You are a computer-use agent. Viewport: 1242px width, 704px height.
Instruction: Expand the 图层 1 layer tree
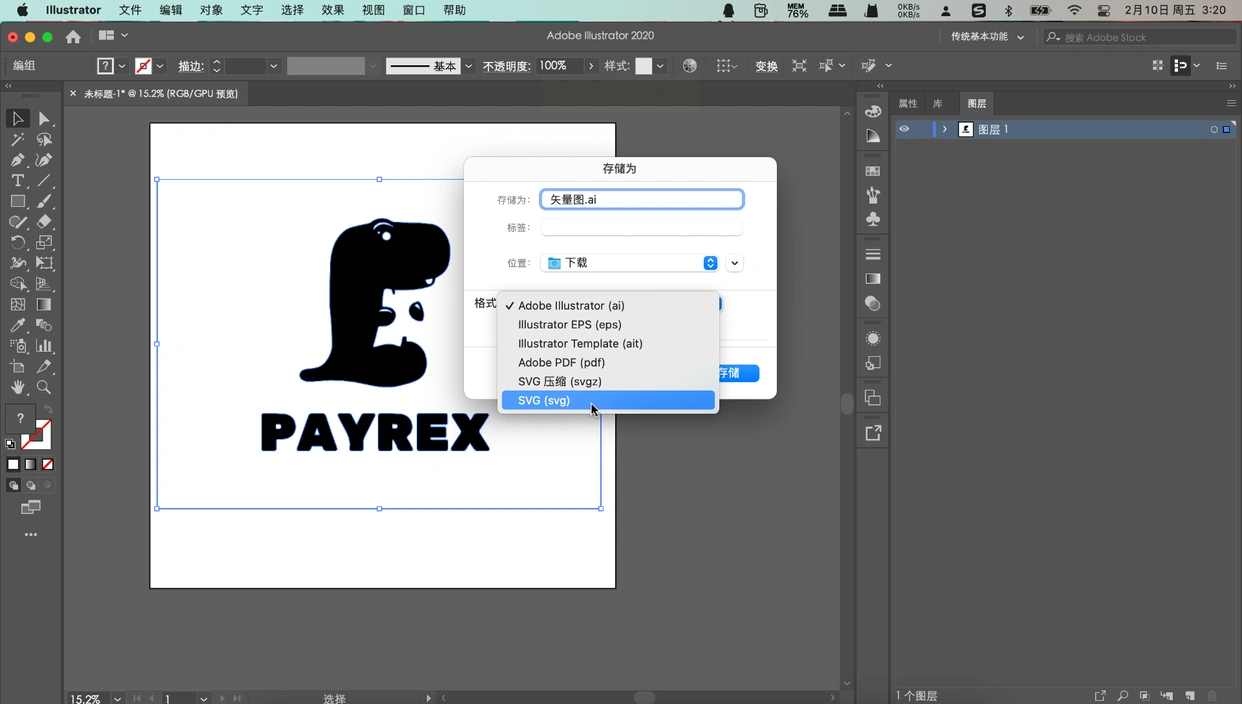coord(944,129)
